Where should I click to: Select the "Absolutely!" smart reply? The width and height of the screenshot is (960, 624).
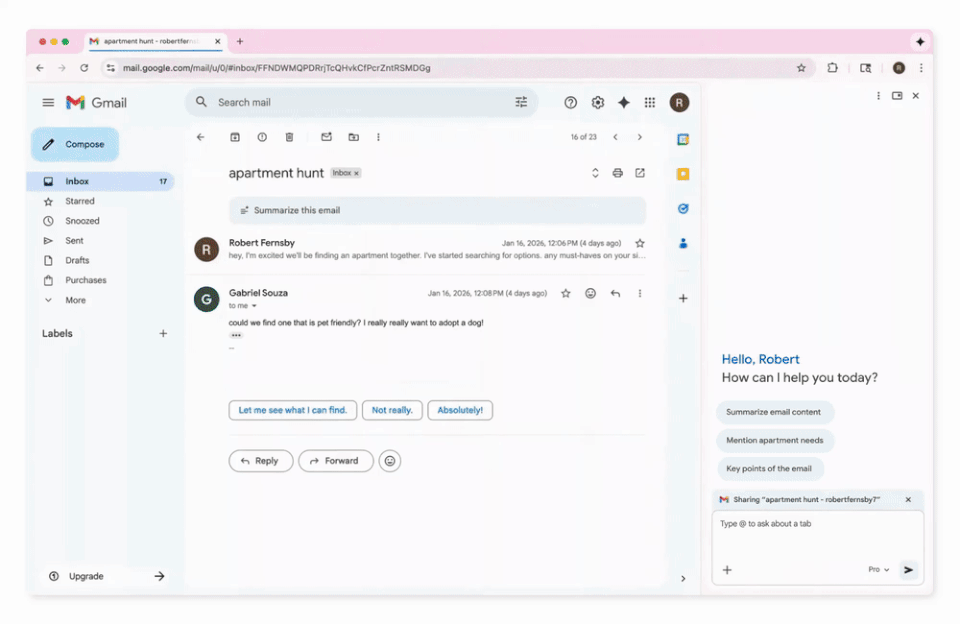point(460,410)
